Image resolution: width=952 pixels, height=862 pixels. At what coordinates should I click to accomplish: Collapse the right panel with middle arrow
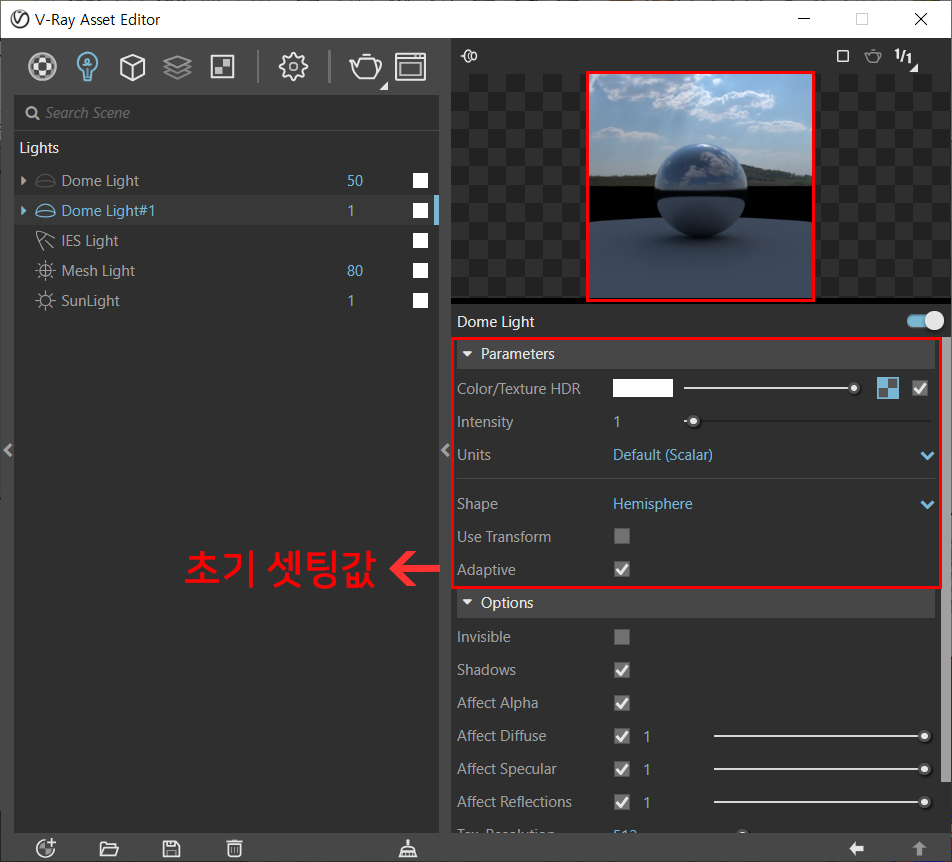445,450
